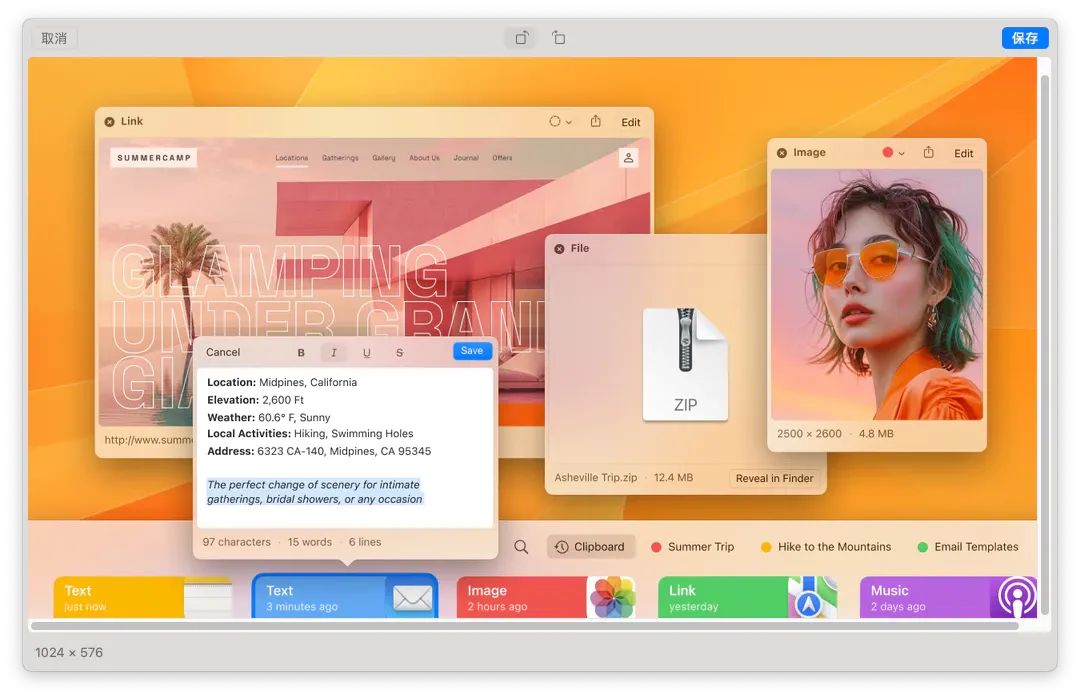The height and width of the screenshot is (698, 1080).
Task: Select the Email Templates pinboard
Action: (x=968, y=547)
